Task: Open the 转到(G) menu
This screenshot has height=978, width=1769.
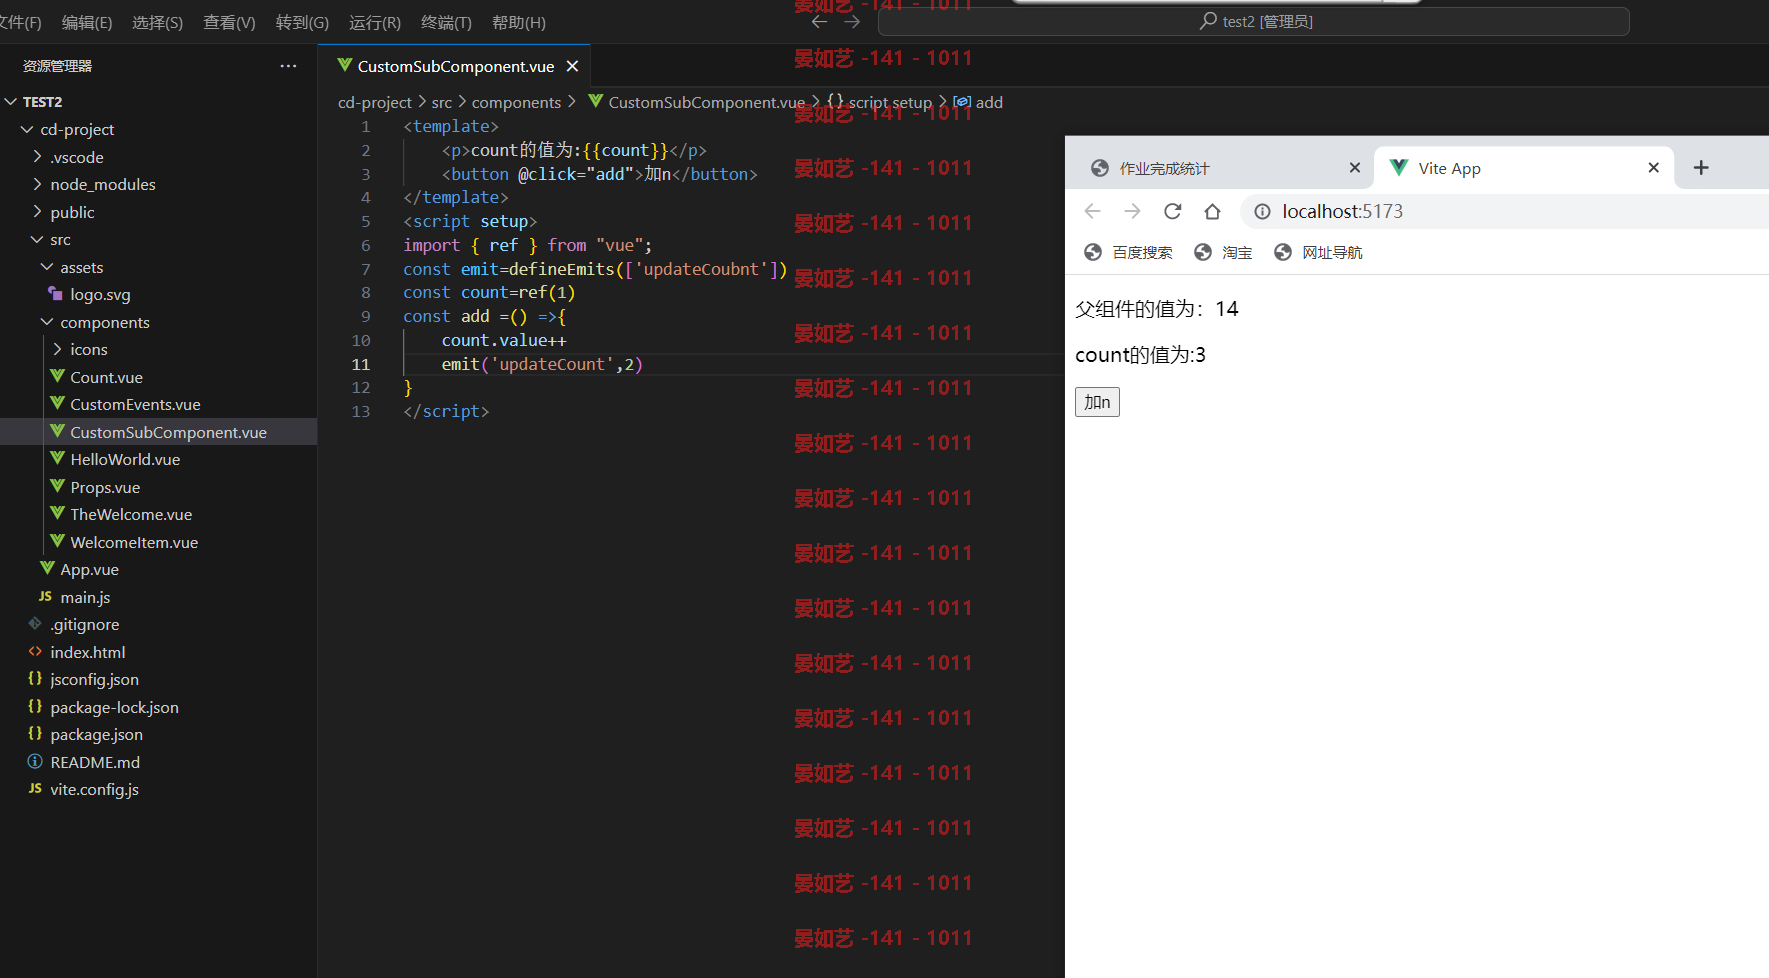Action: 302,22
